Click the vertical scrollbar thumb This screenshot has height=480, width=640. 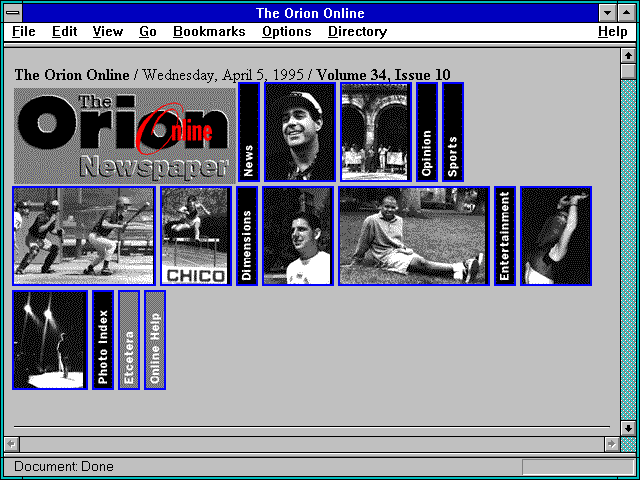628,71
